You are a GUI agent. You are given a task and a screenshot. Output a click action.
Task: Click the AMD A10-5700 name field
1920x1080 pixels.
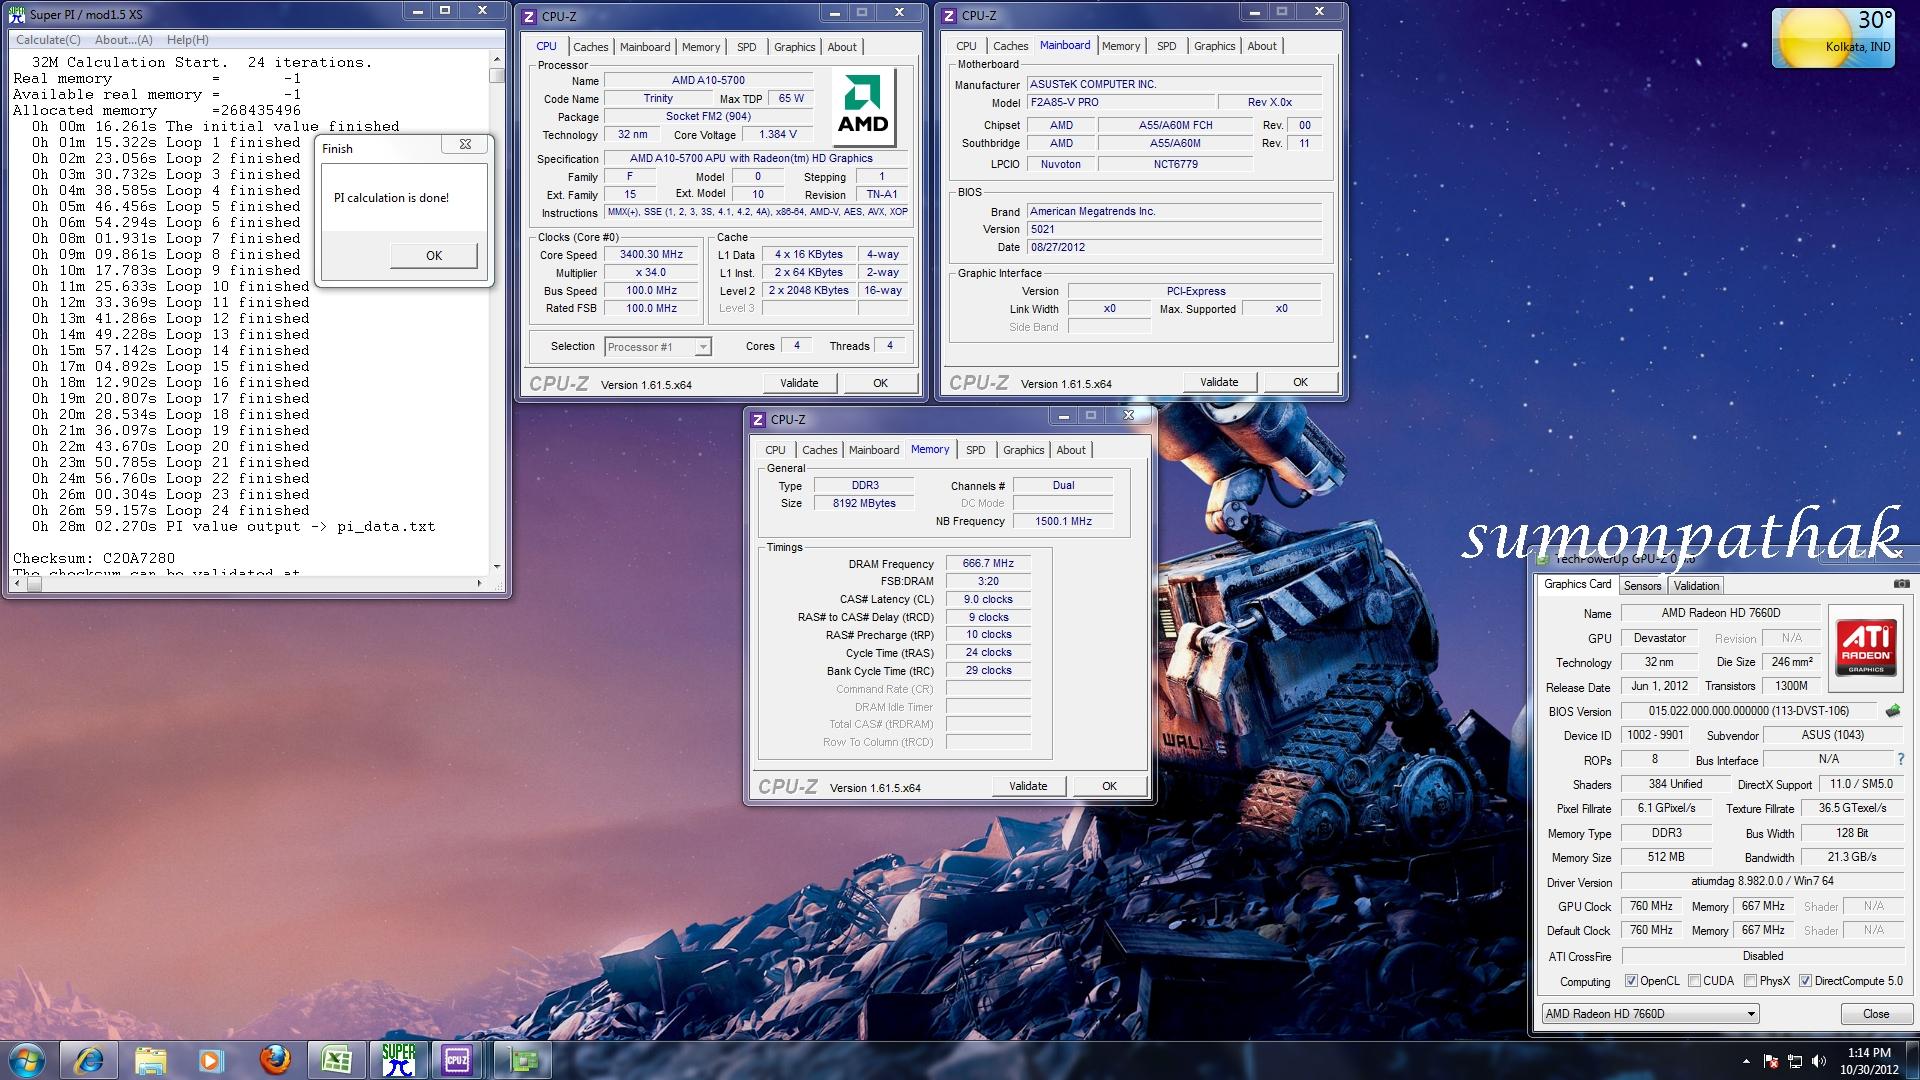[708, 80]
